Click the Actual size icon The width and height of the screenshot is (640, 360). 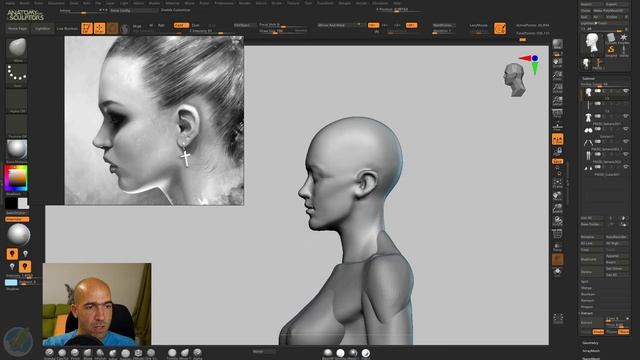pyautogui.click(x=558, y=88)
